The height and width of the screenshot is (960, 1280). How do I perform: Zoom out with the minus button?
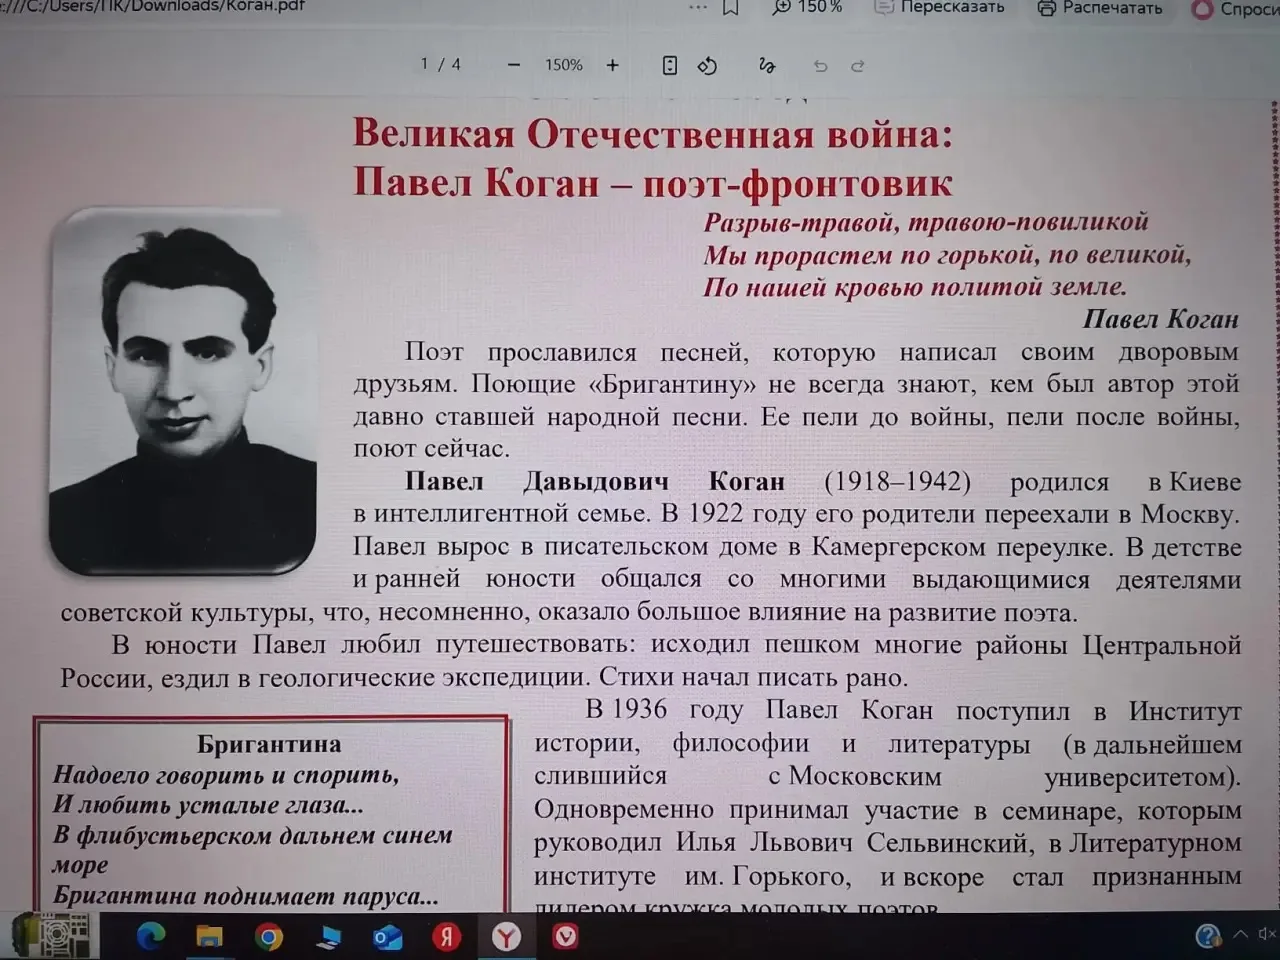coord(514,66)
